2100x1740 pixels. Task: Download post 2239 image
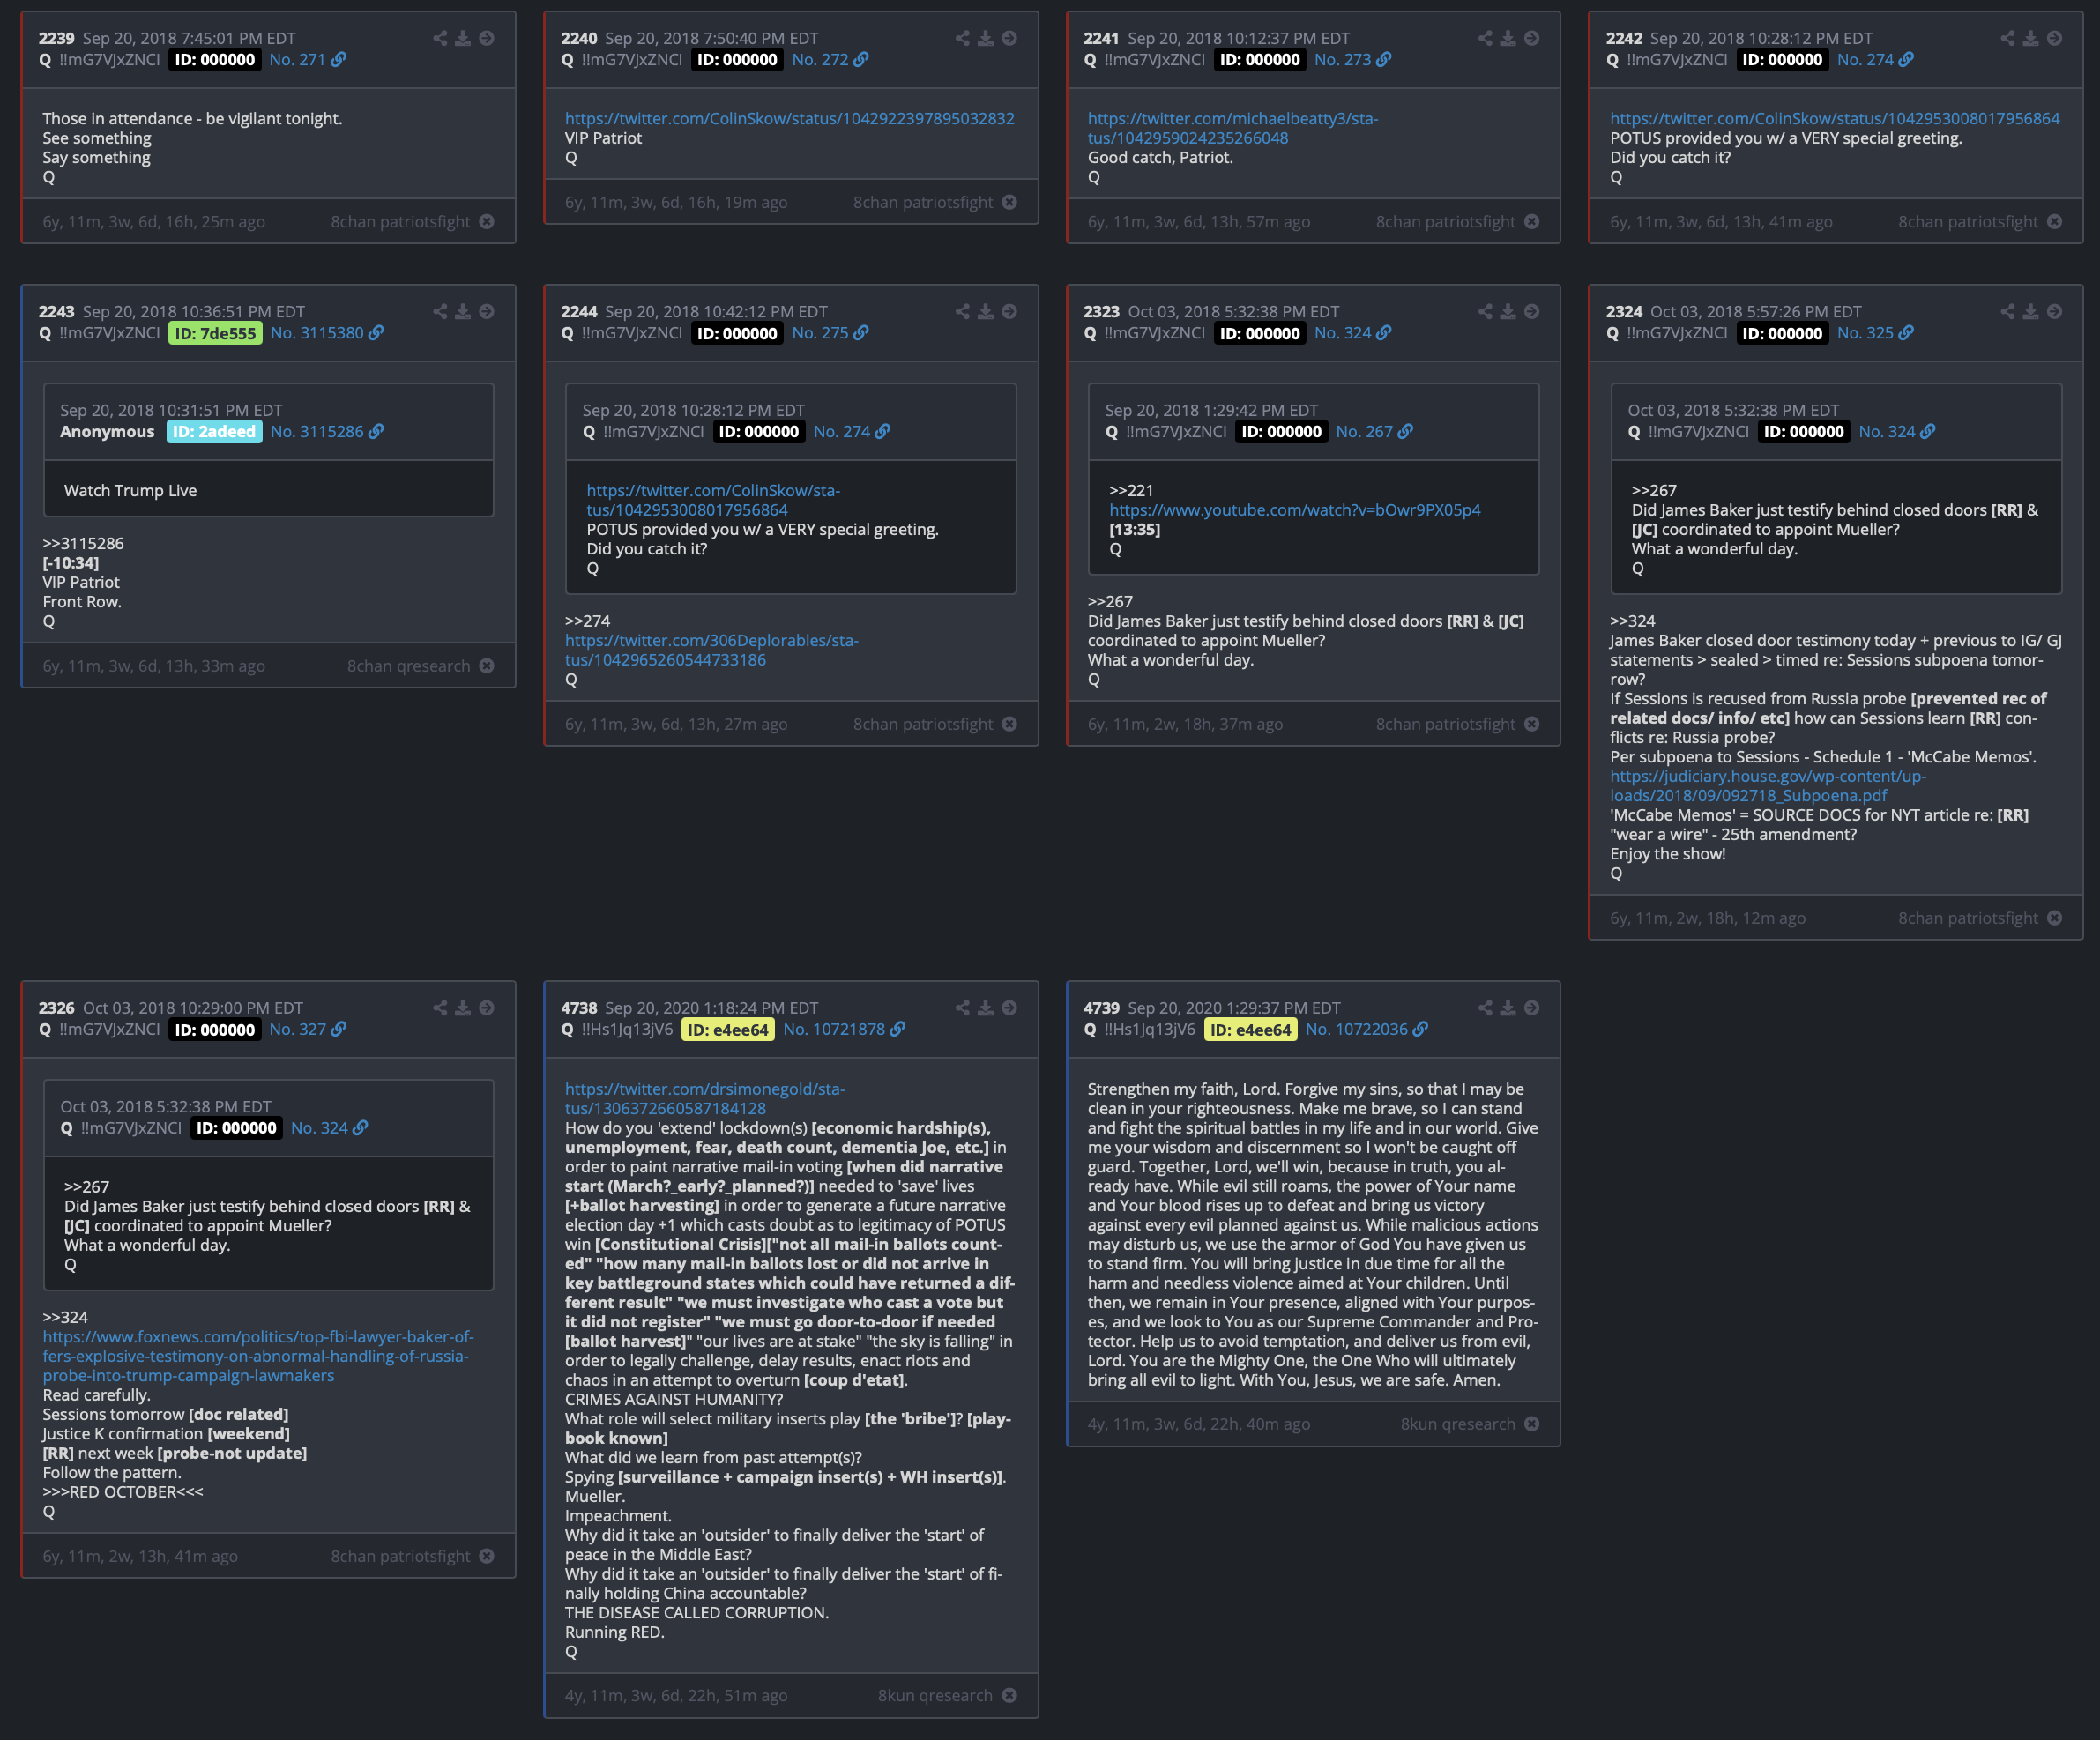point(463,38)
